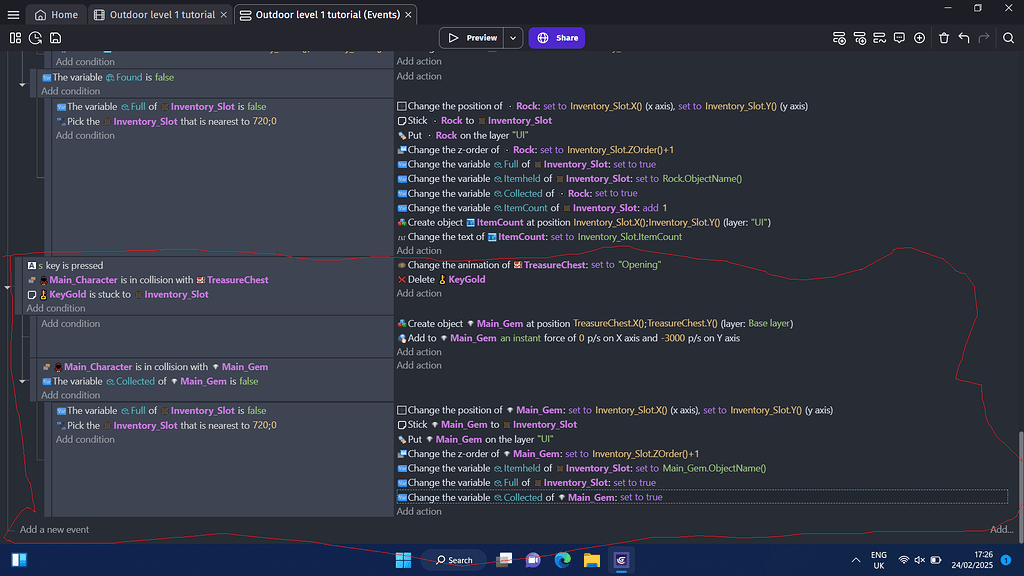Add a comment using the speech bubble icon
Viewport: 1024px width, 576px height.
(899, 37)
